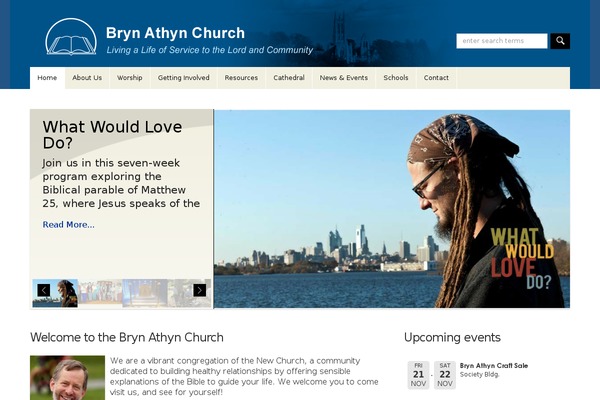600x400 pixels.
Task: Click the Living a Life of Service tagline
Action: click(210, 50)
